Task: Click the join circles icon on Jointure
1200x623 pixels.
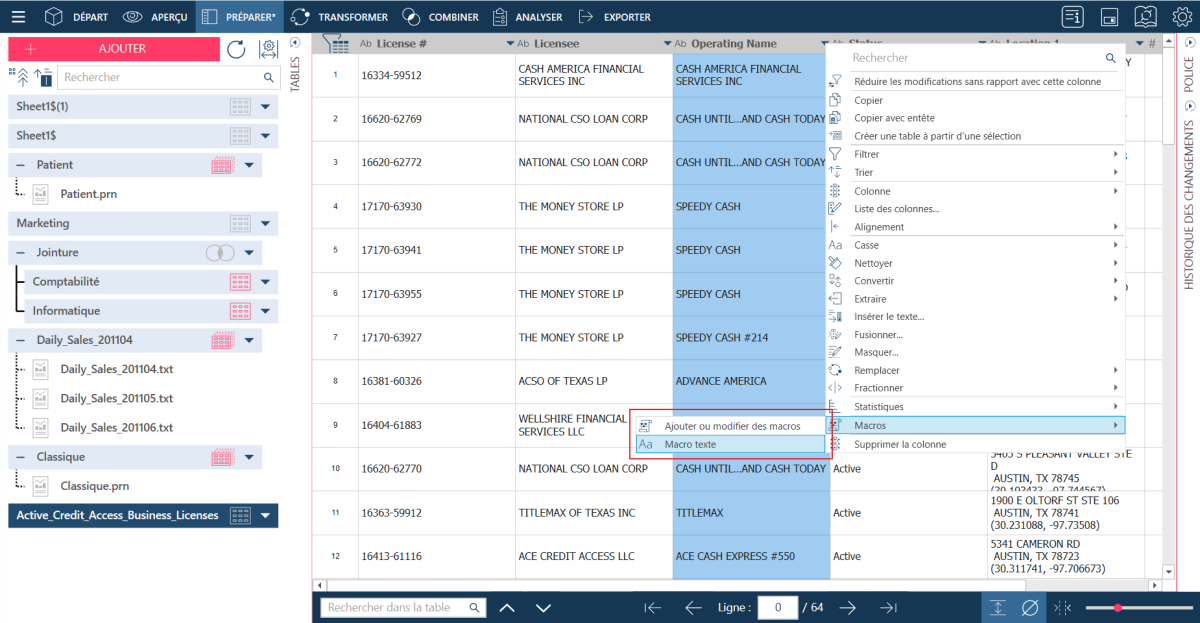Action: [x=220, y=253]
